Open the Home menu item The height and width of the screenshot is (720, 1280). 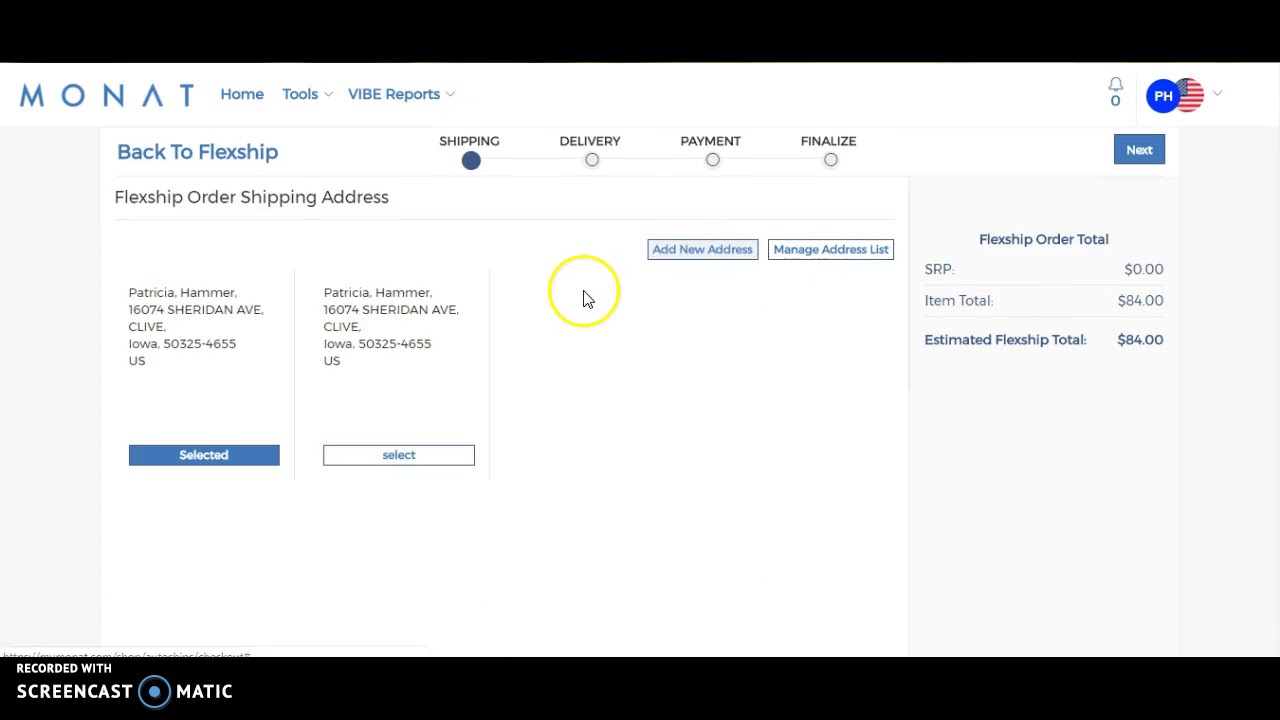pos(242,94)
